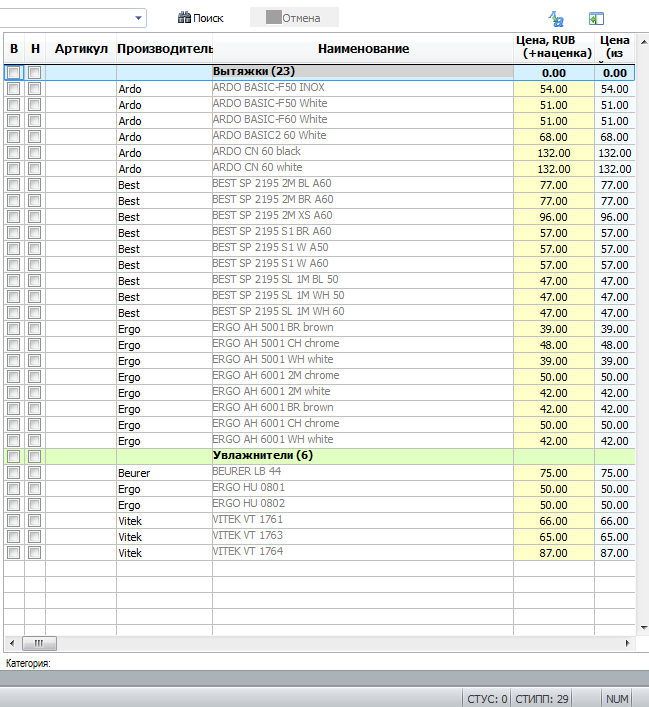This screenshot has height=707, width=649.
Task: Click the horizontal scrollbar right arrow
Action: tap(627, 643)
